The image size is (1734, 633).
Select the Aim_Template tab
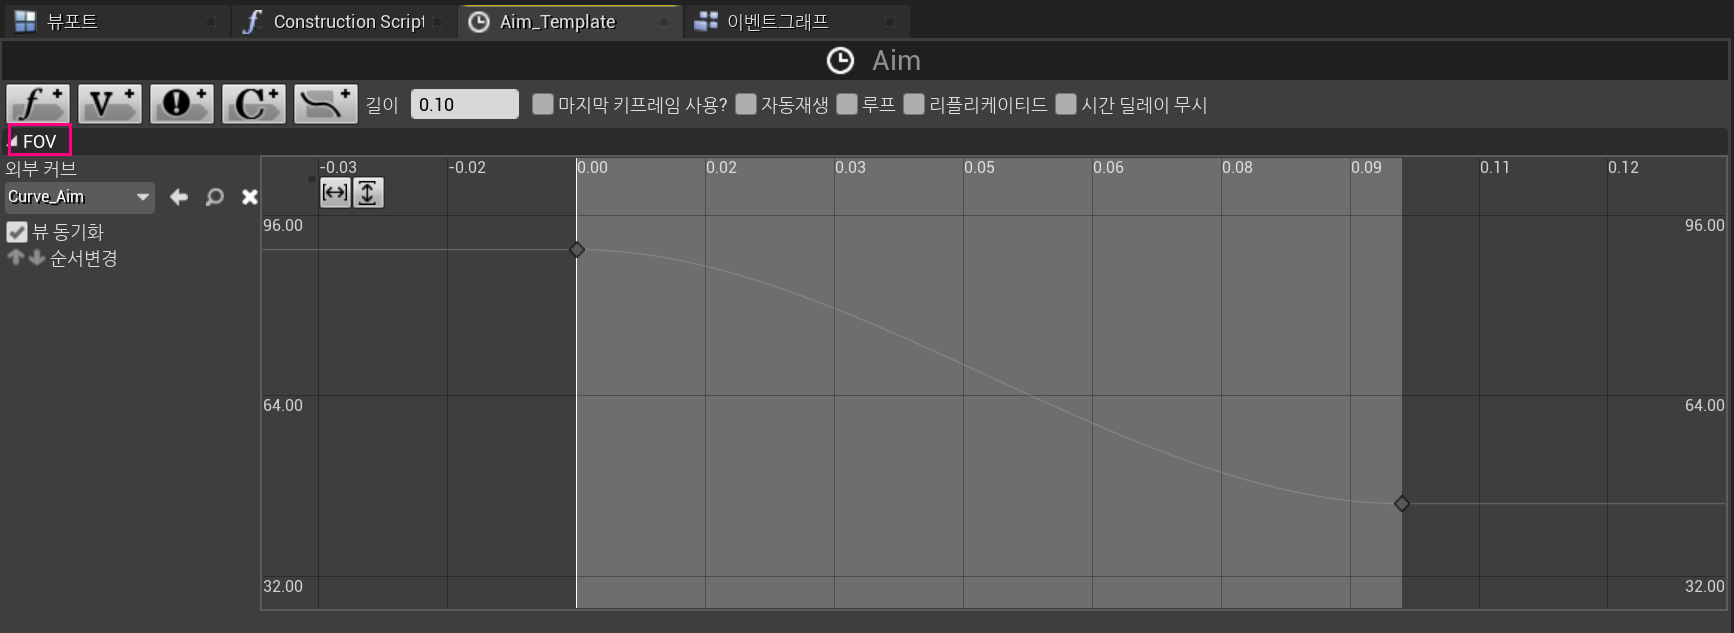570,21
